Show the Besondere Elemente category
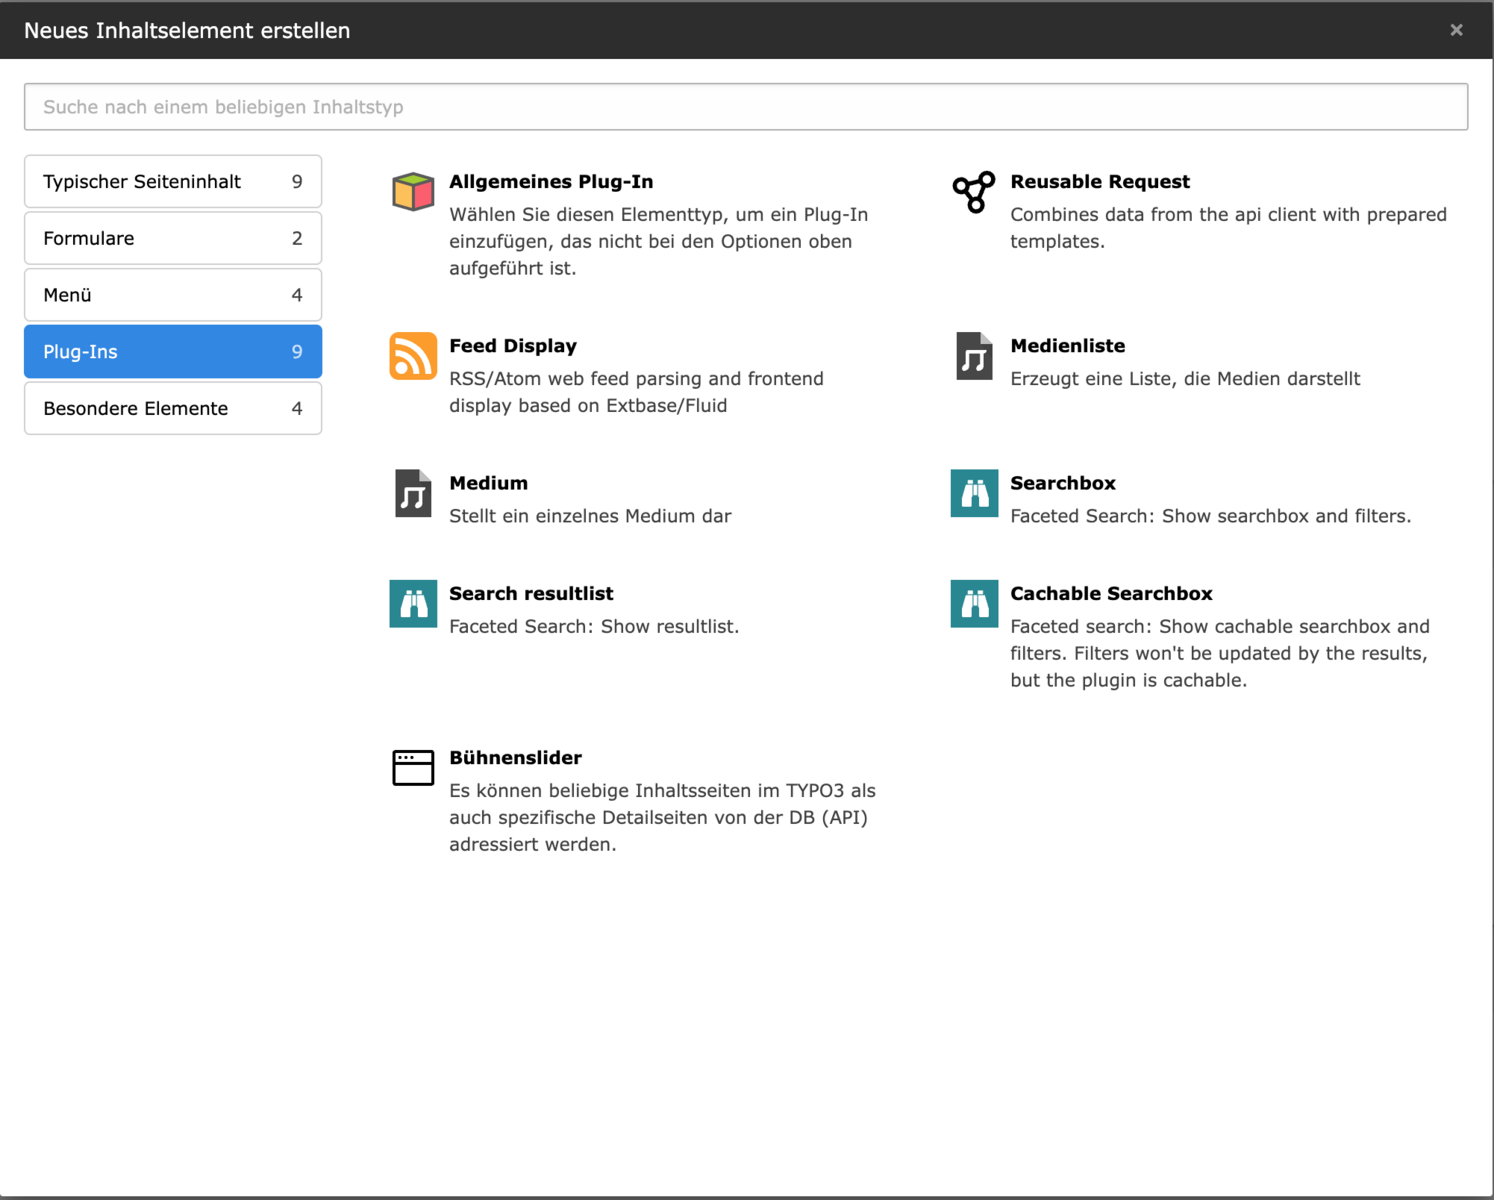The height and width of the screenshot is (1200, 1494). pos(173,408)
